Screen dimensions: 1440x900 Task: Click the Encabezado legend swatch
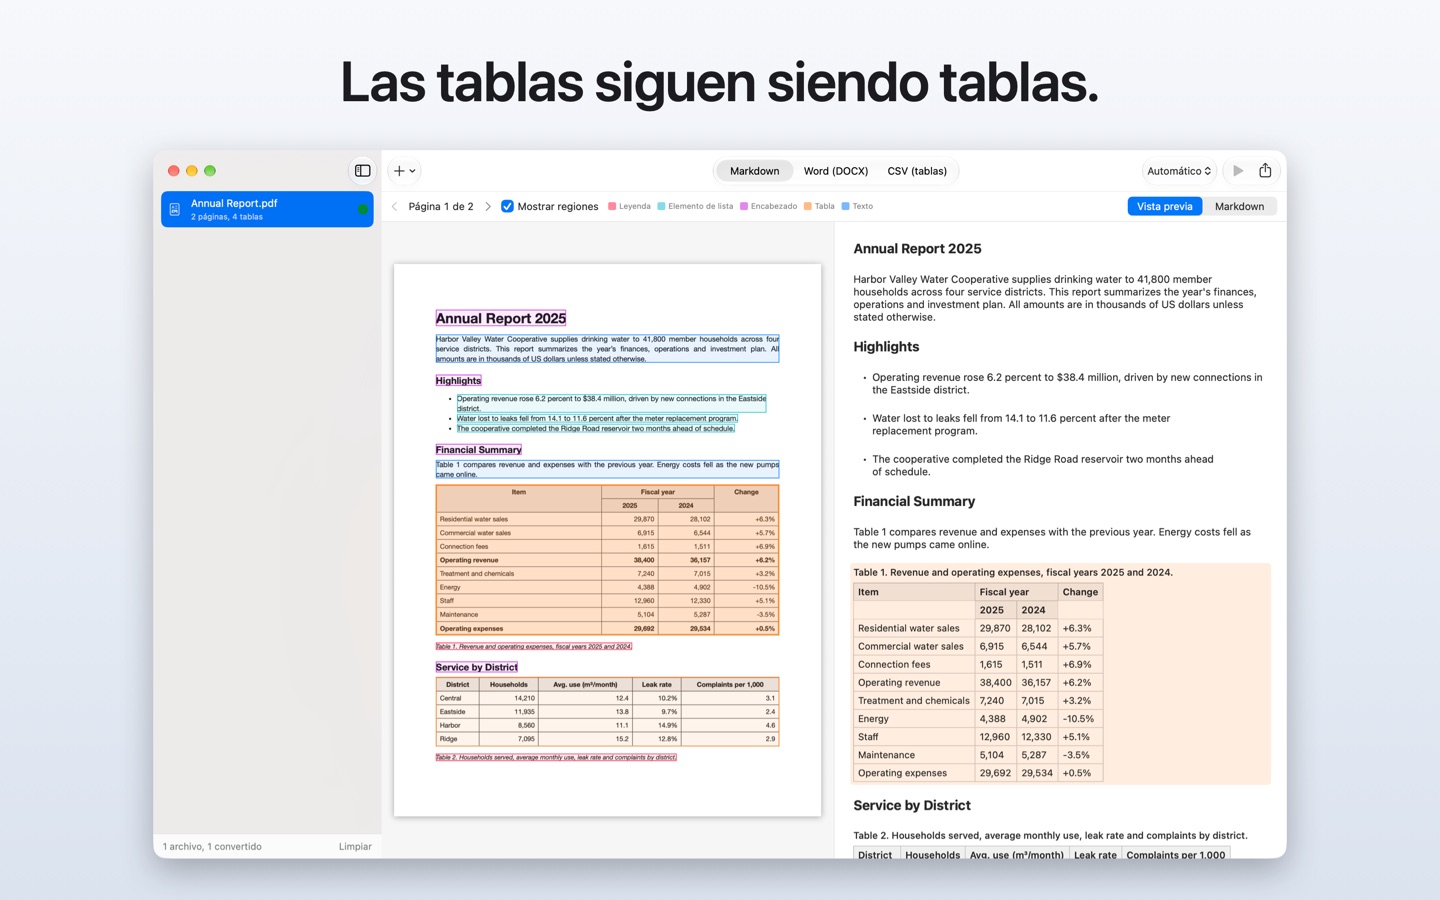pos(744,207)
